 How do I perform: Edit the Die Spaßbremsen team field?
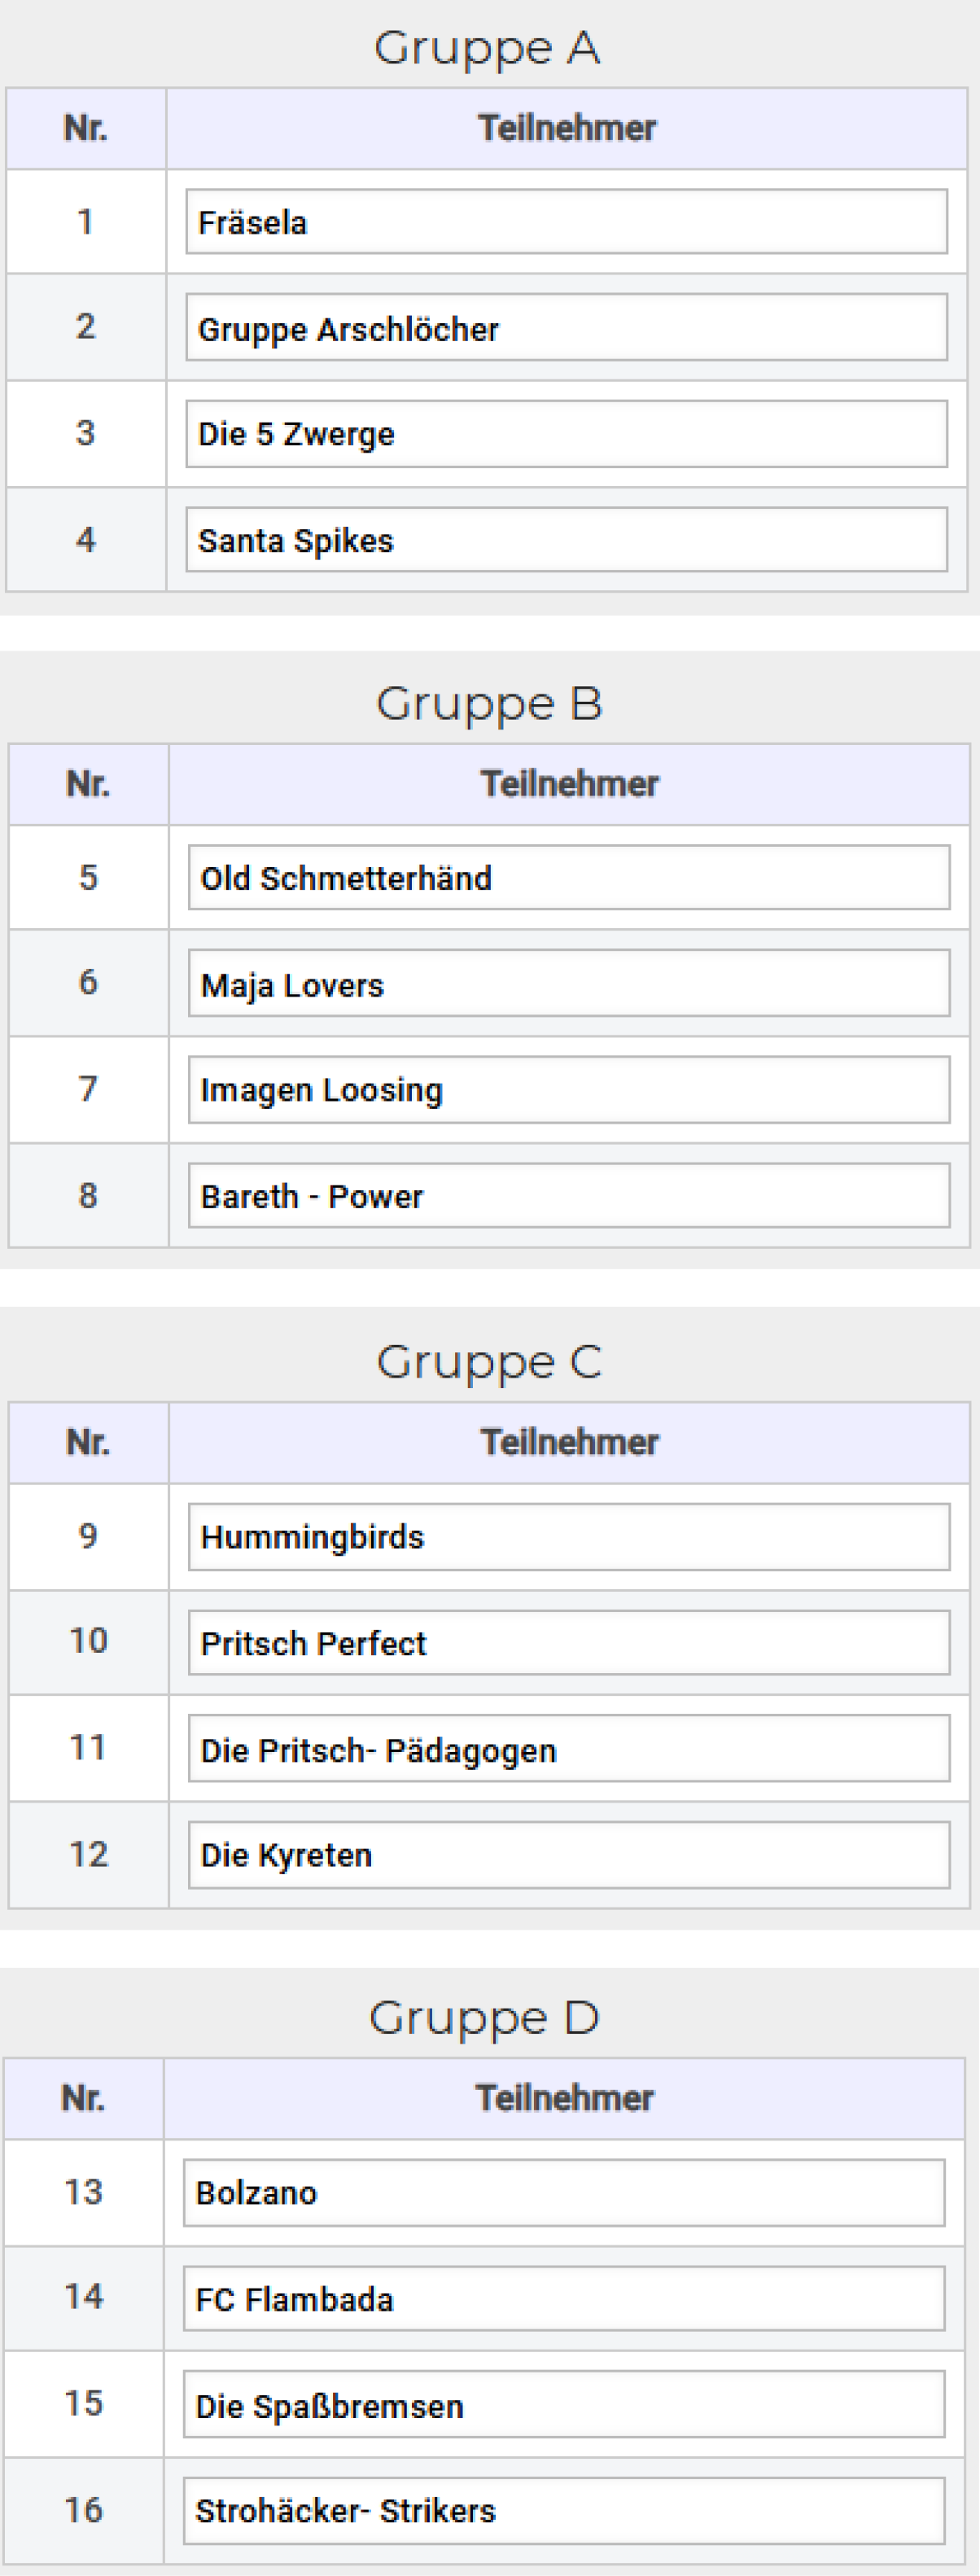[x=564, y=2405]
